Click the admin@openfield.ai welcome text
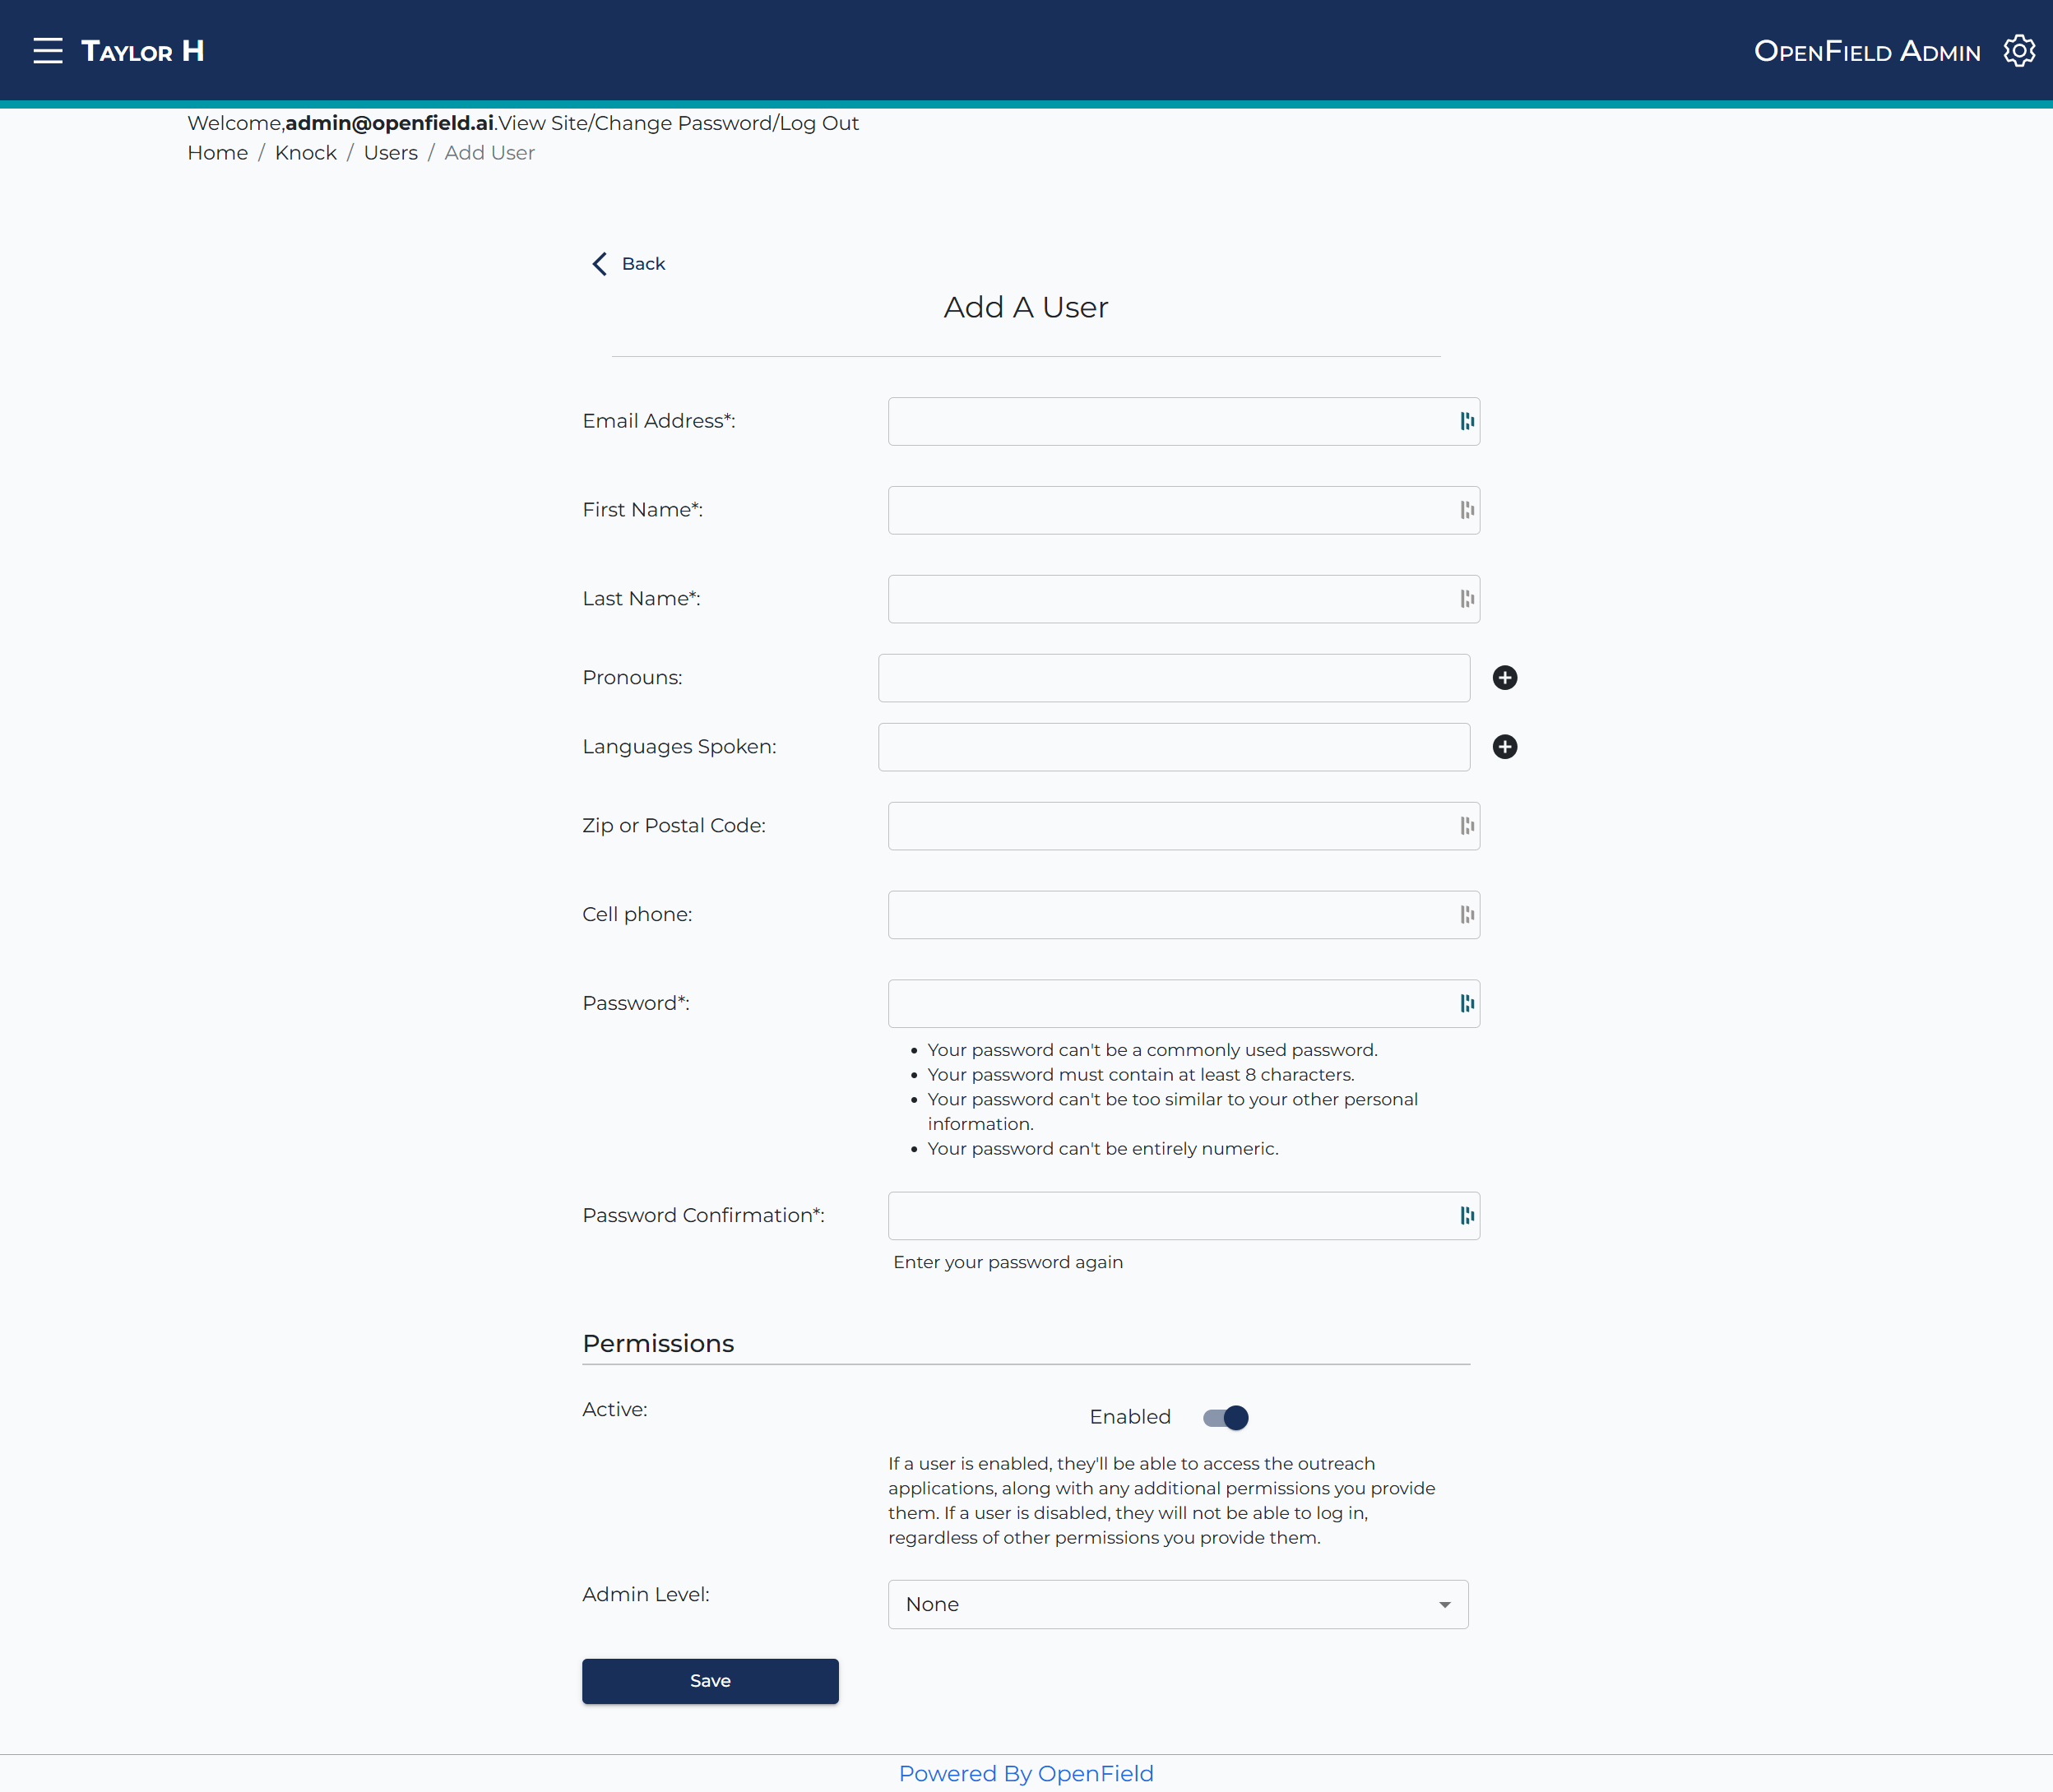 (x=389, y=123)
